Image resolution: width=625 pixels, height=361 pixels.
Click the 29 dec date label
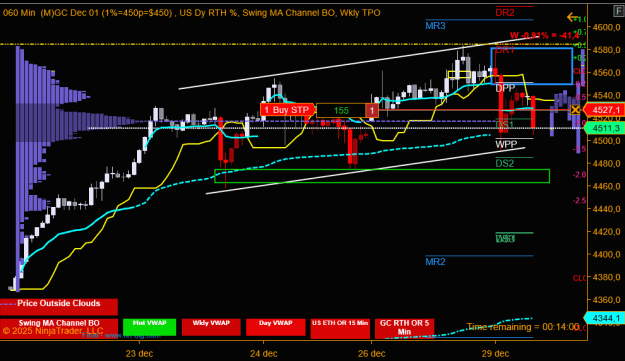495,353
